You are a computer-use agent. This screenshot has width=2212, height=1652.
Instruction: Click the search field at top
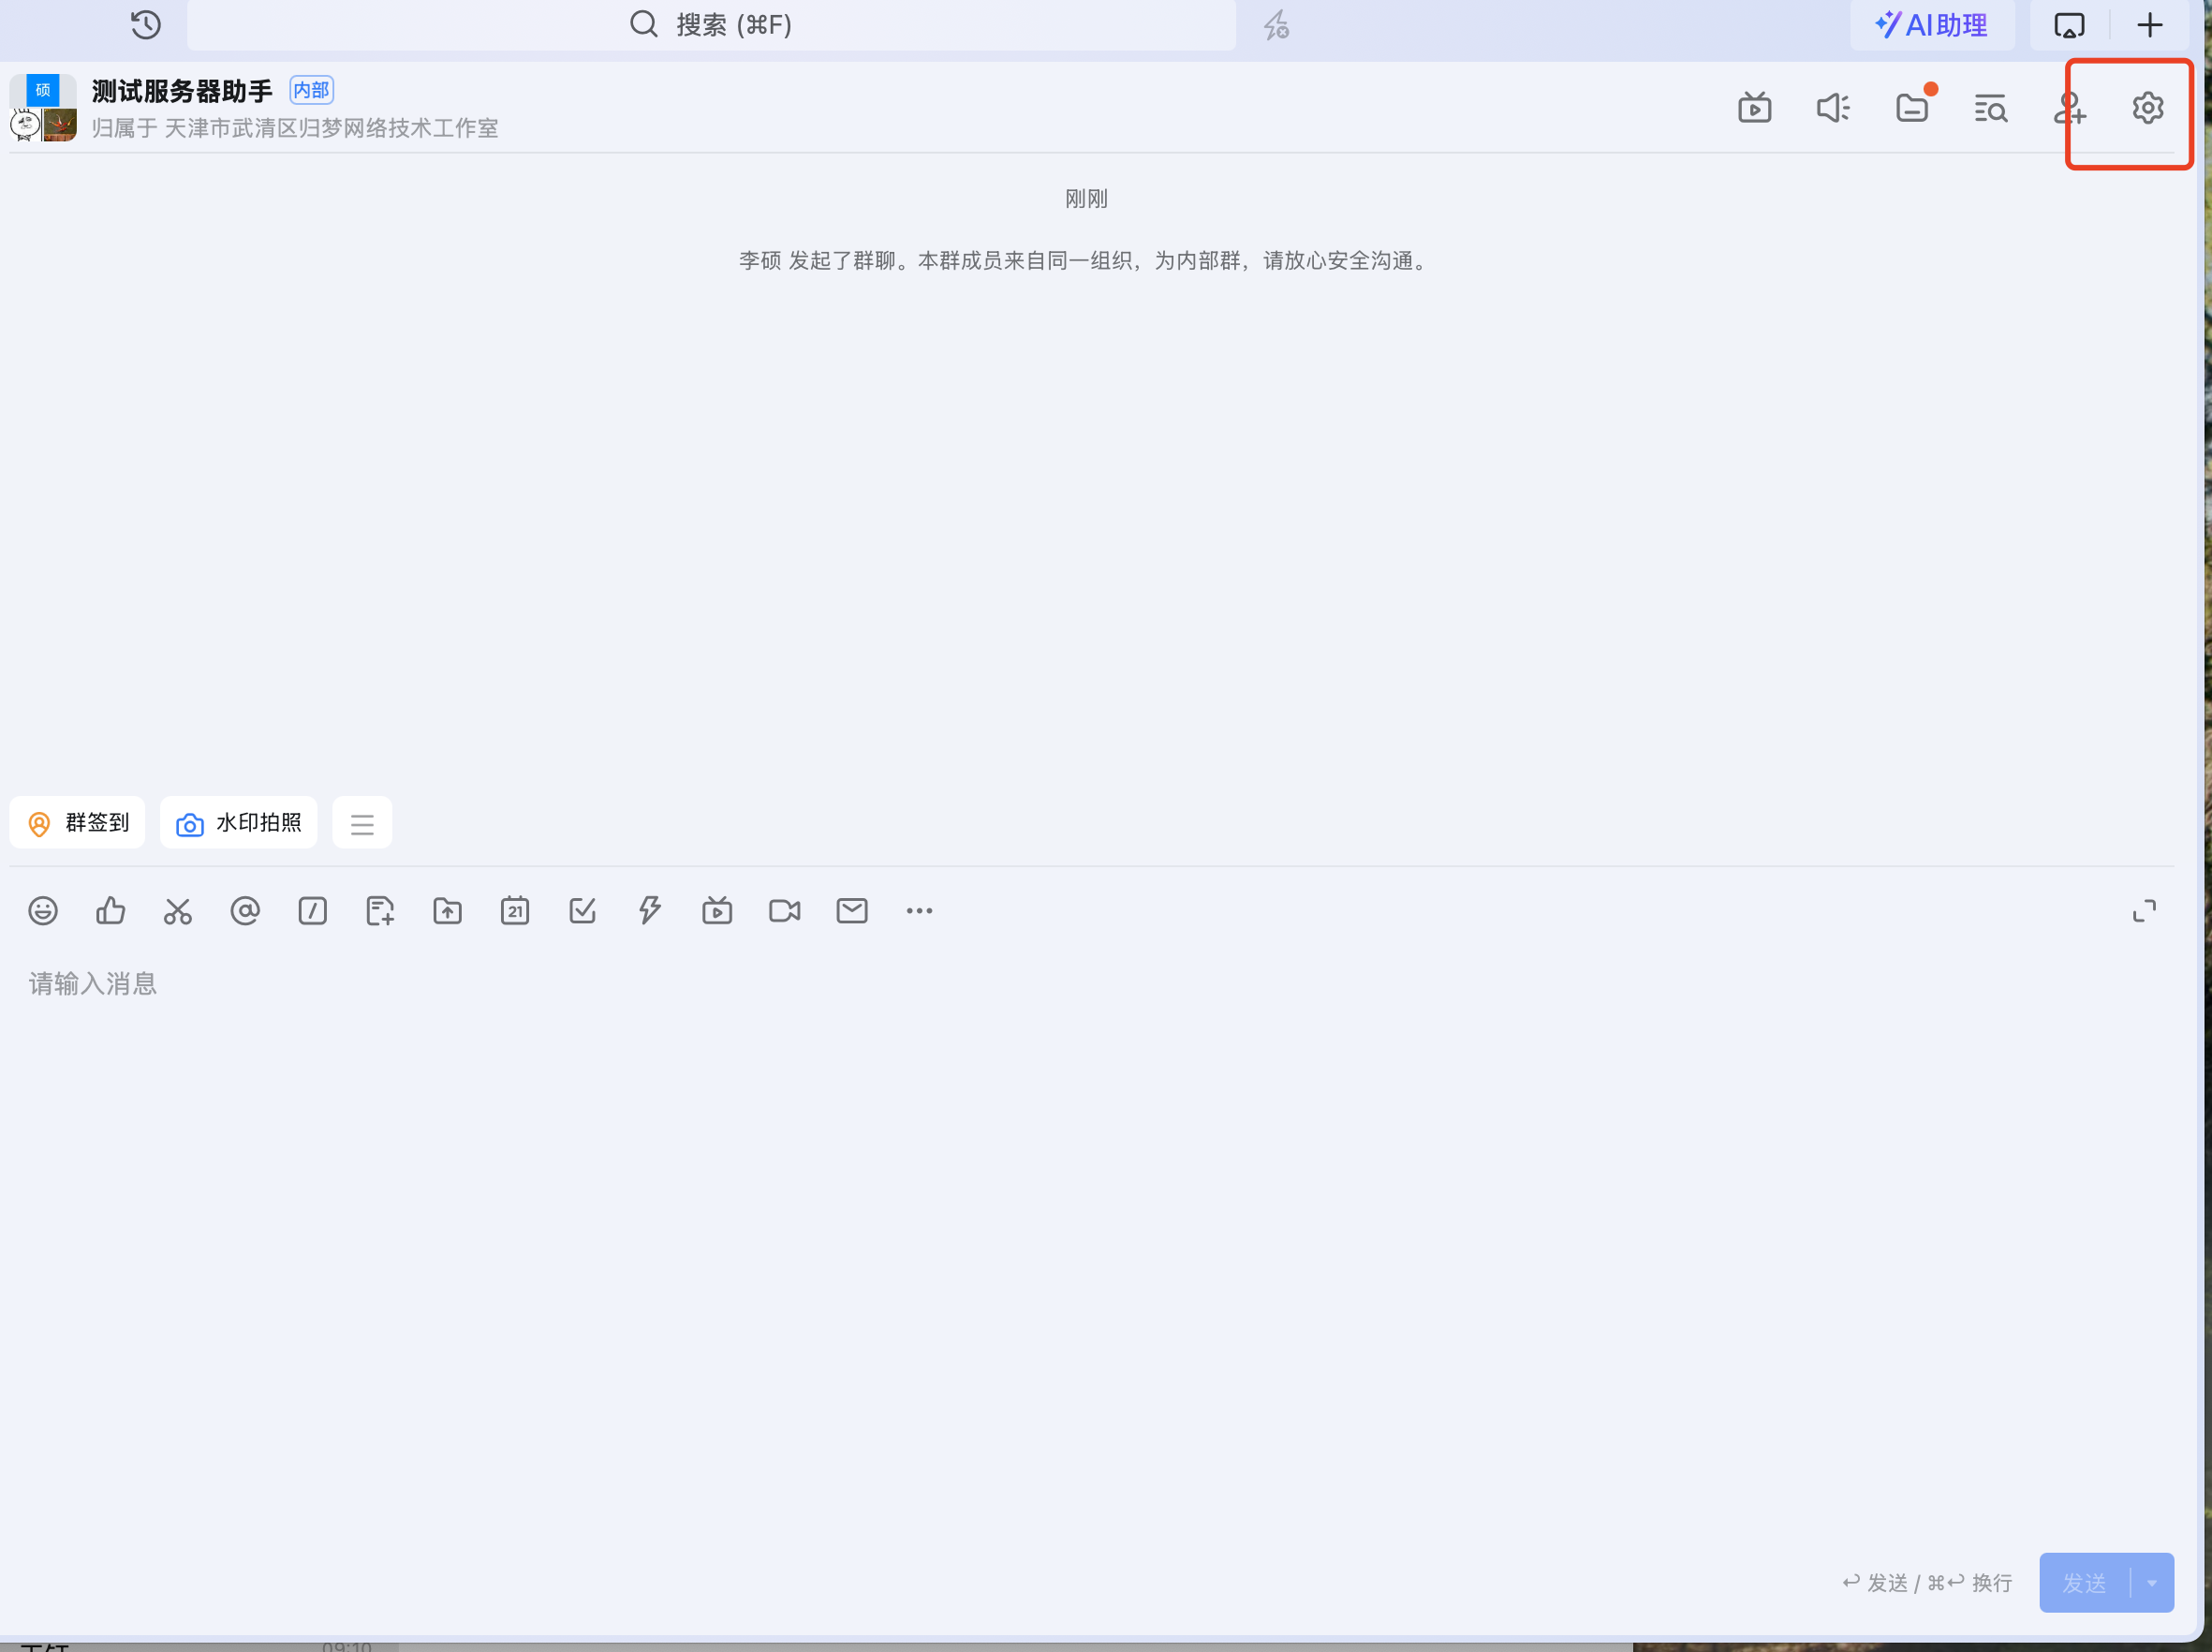(711, 25)
